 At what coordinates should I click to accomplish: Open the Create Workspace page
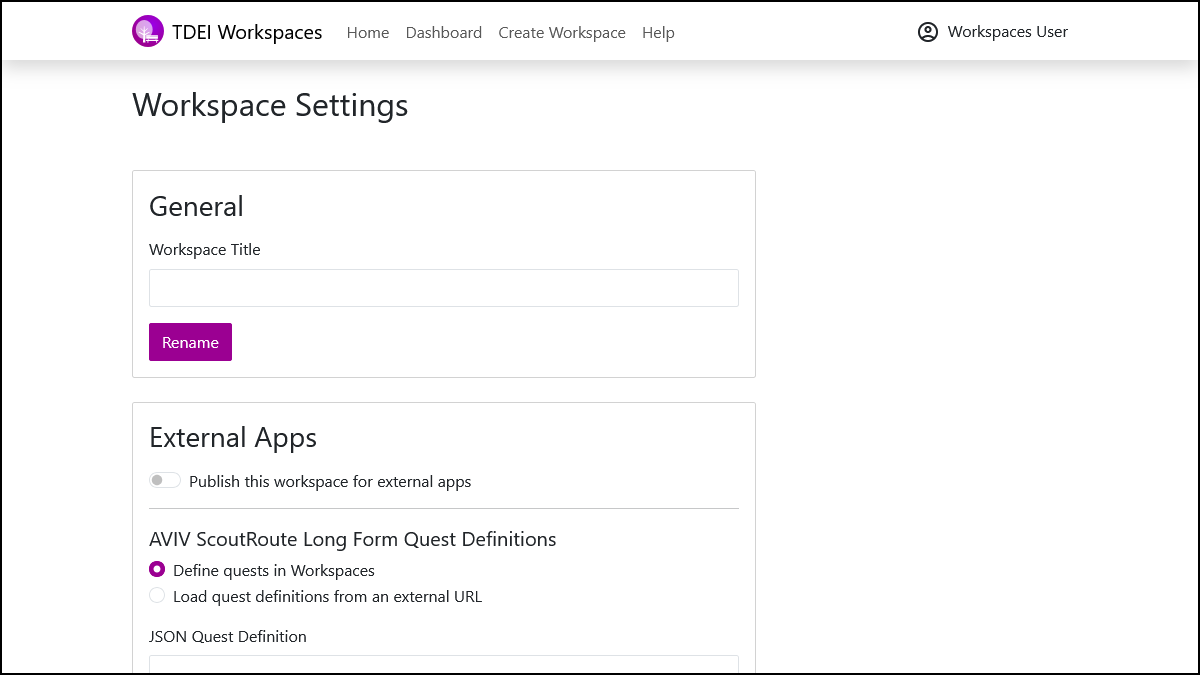561,32
